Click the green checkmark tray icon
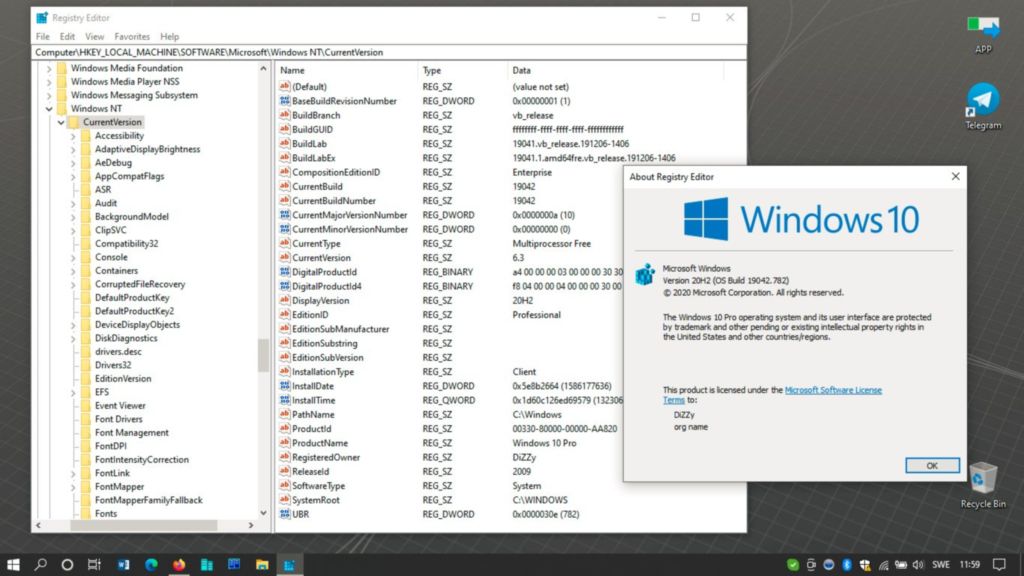The image size is (1024, 576). tap(793, 564)
